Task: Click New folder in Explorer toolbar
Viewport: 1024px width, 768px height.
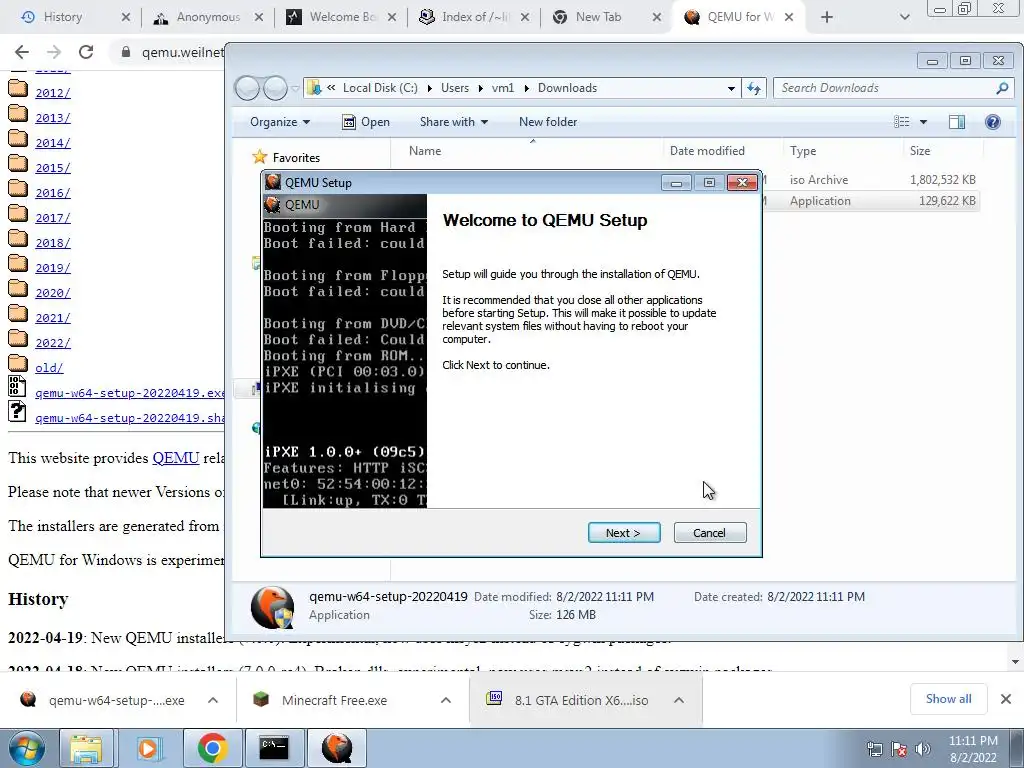Action: click(548, 122)
